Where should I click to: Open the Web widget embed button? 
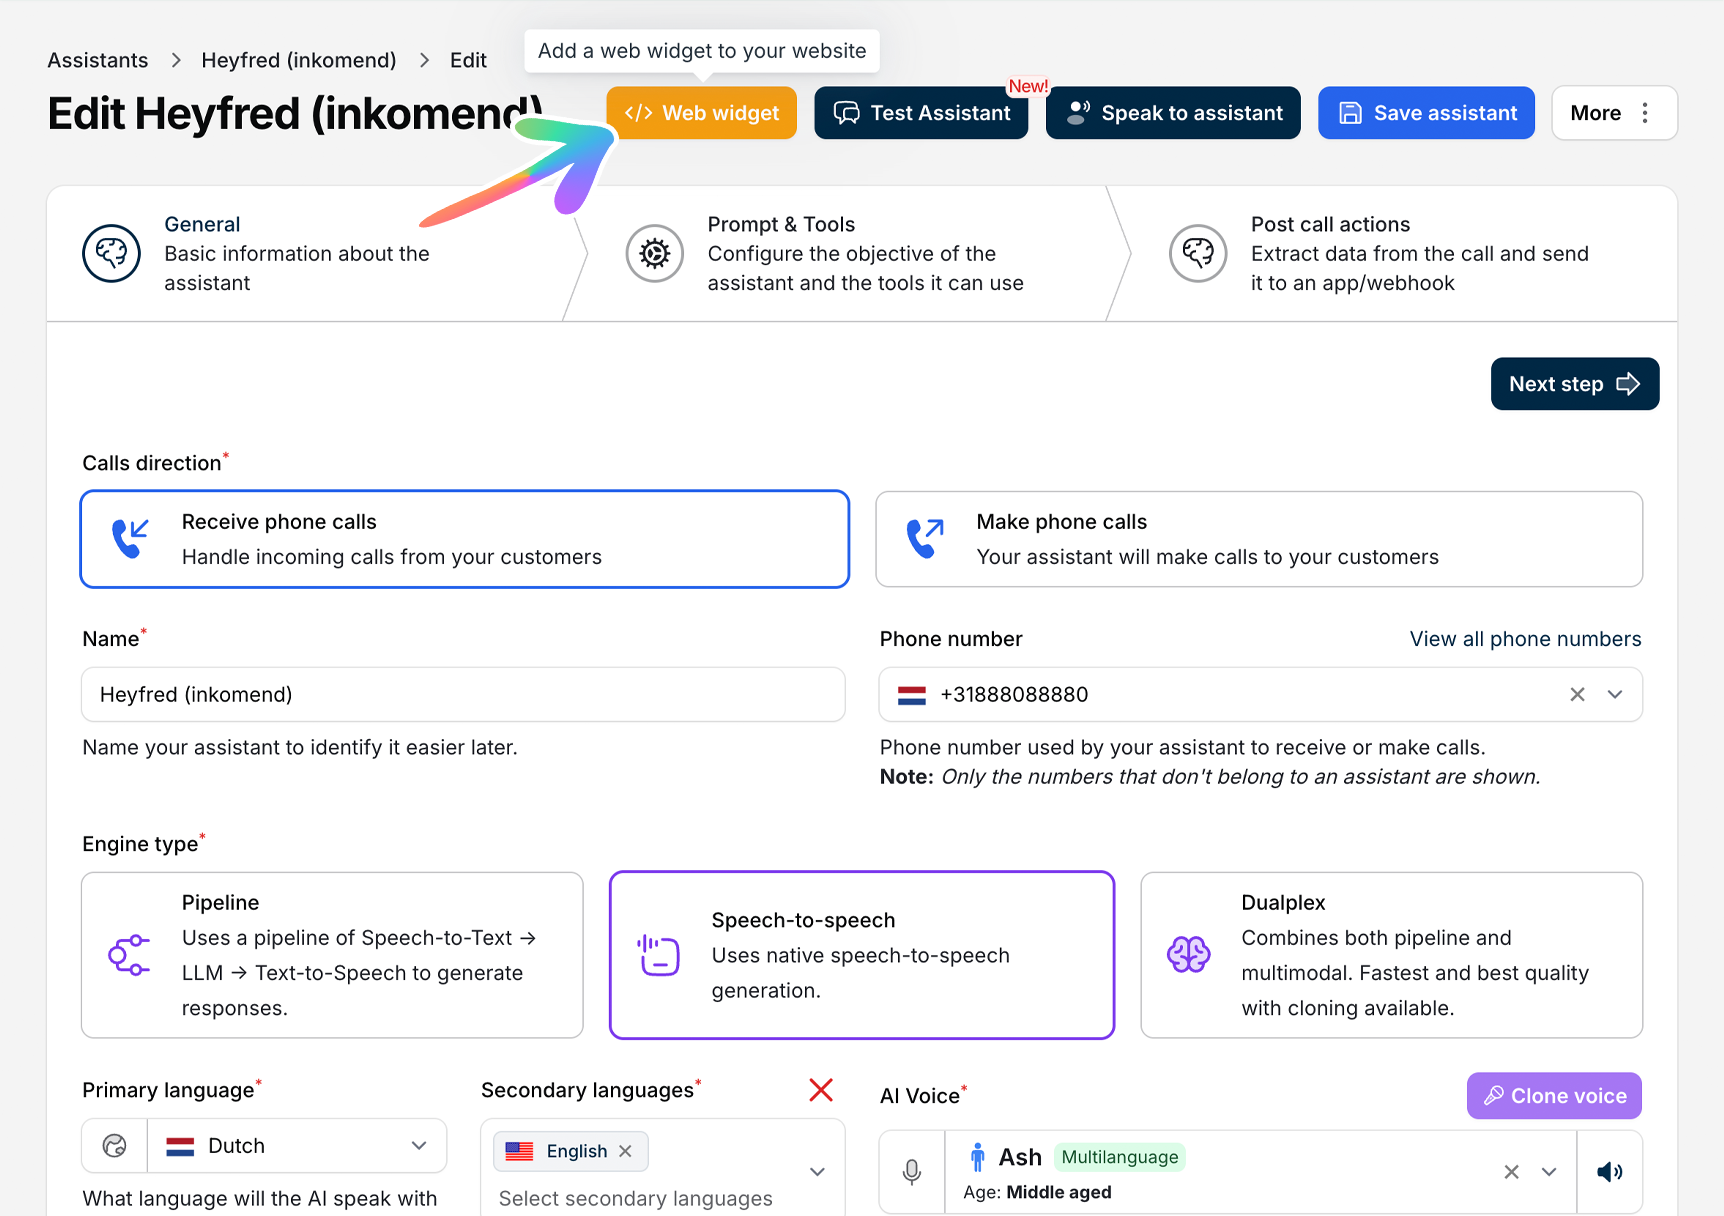(x=701, y=113)
